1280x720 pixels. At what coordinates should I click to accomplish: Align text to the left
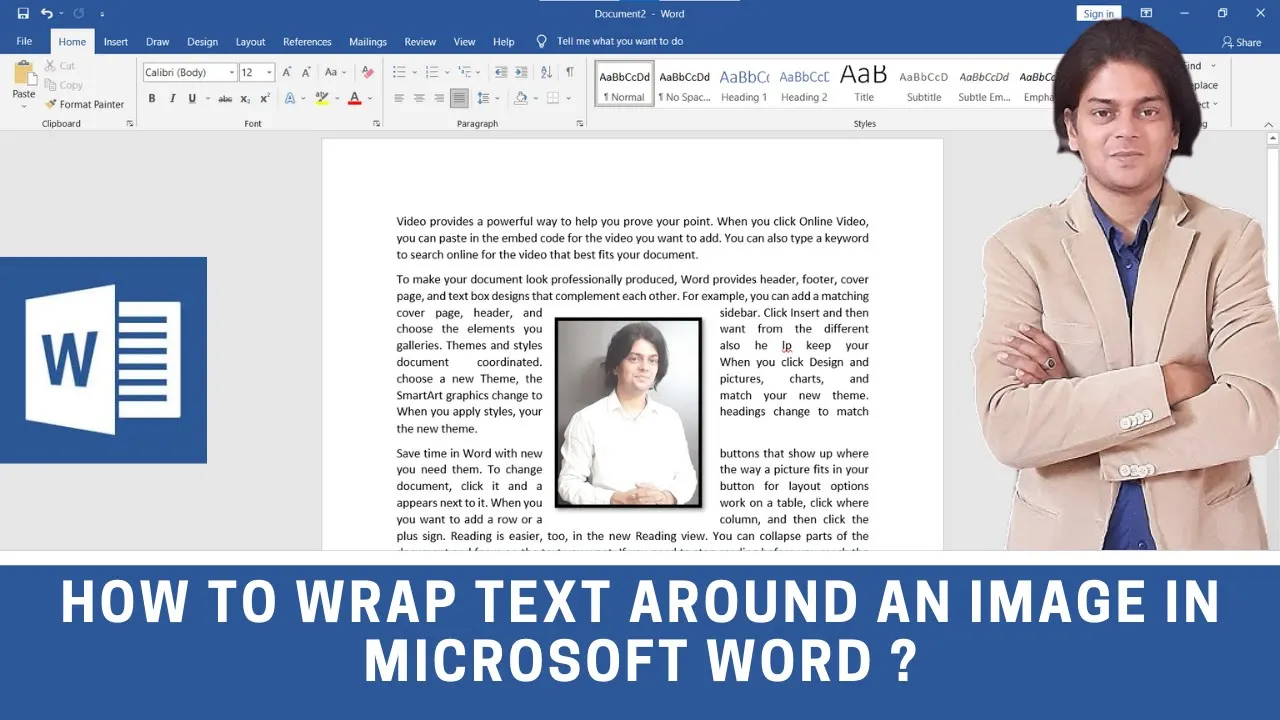399,98
